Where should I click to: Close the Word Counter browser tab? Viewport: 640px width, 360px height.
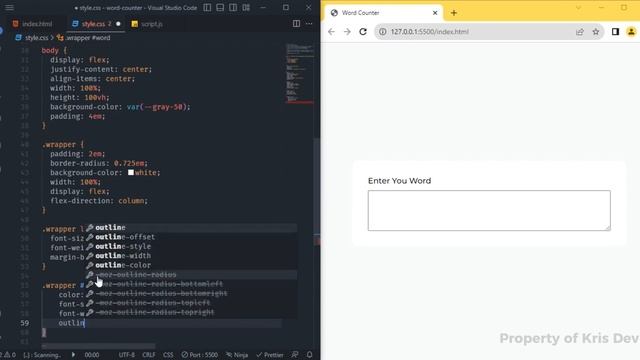[x=435, y=13]
